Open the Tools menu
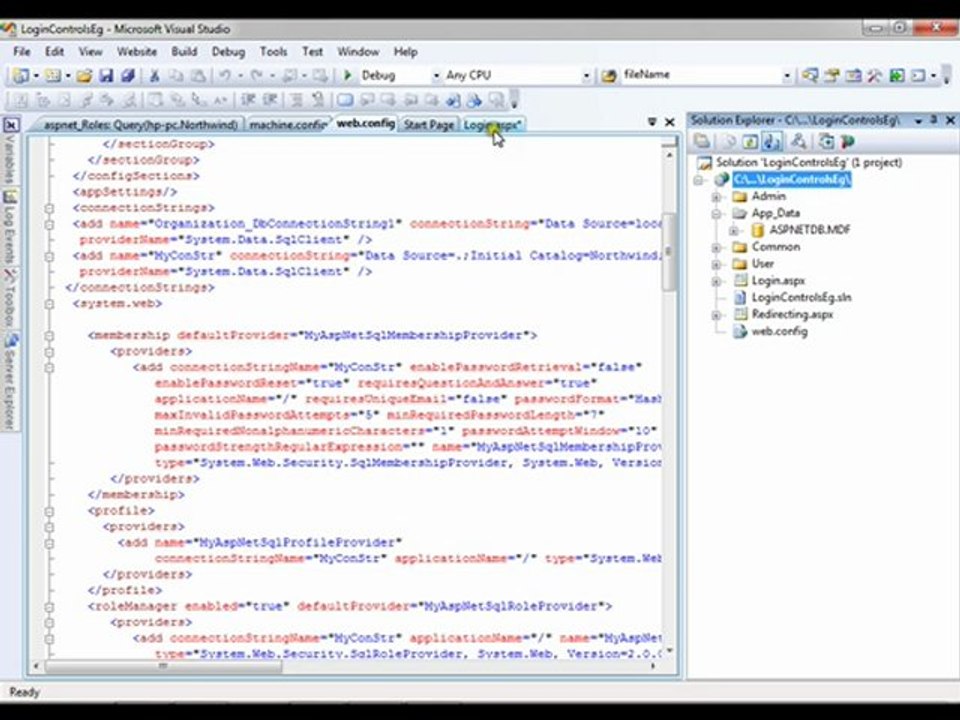The image size is (960, 720). 273,51
